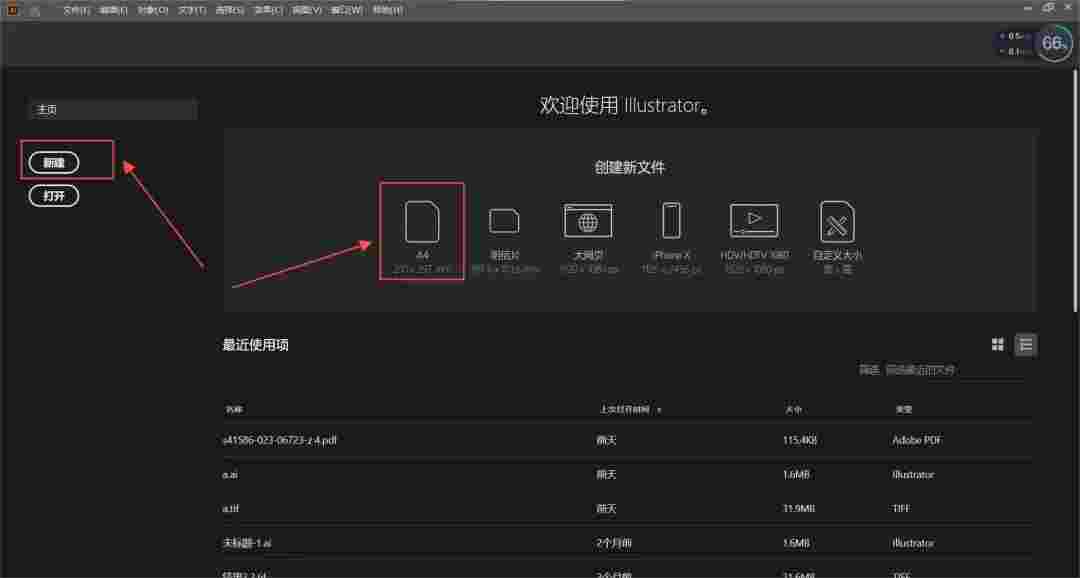Open the 帮助(H) menu
This screenshot has width=1080, height=578.
pyautogui.click(x=388, y=10)
